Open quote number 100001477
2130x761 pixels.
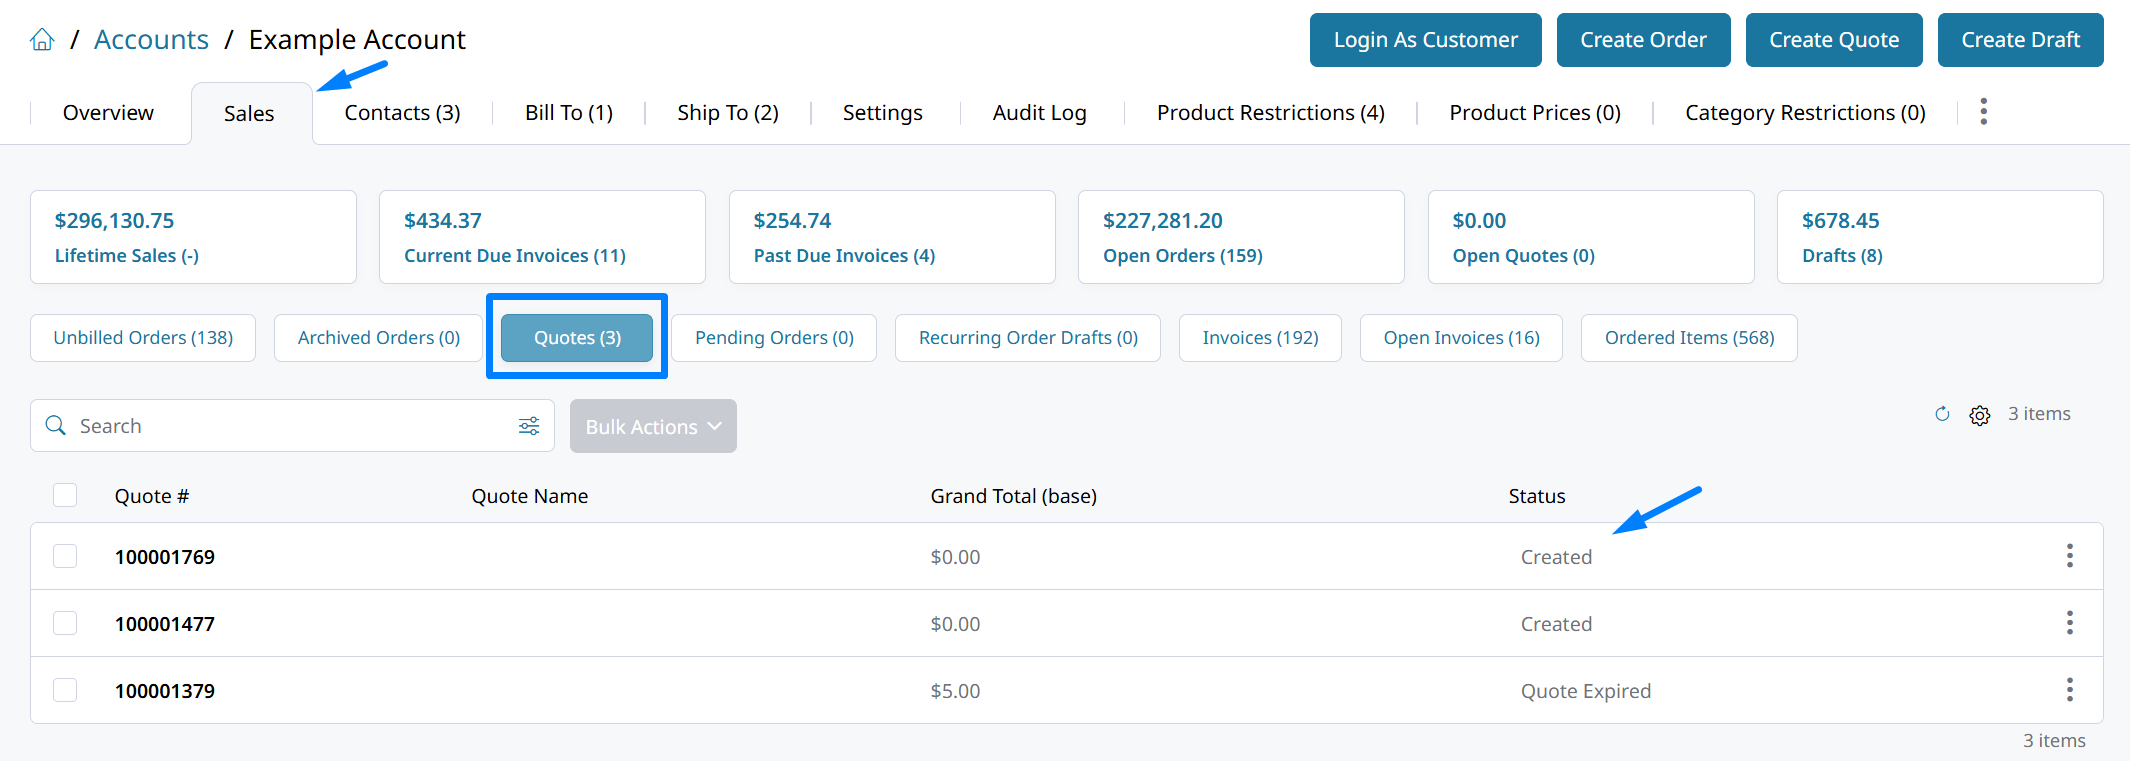coord(165,624)
